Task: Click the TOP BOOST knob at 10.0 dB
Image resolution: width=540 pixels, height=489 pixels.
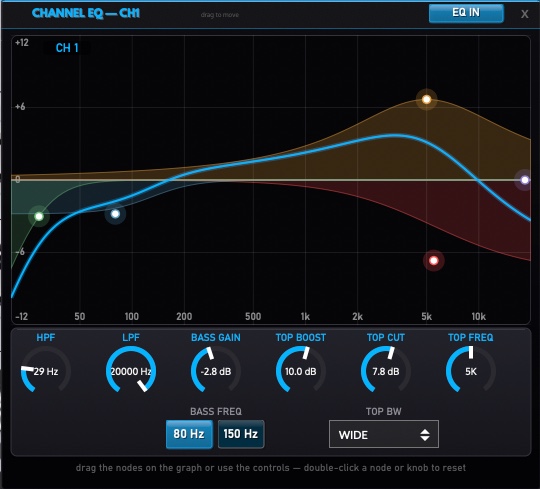Action: click(x=301, y=371)
